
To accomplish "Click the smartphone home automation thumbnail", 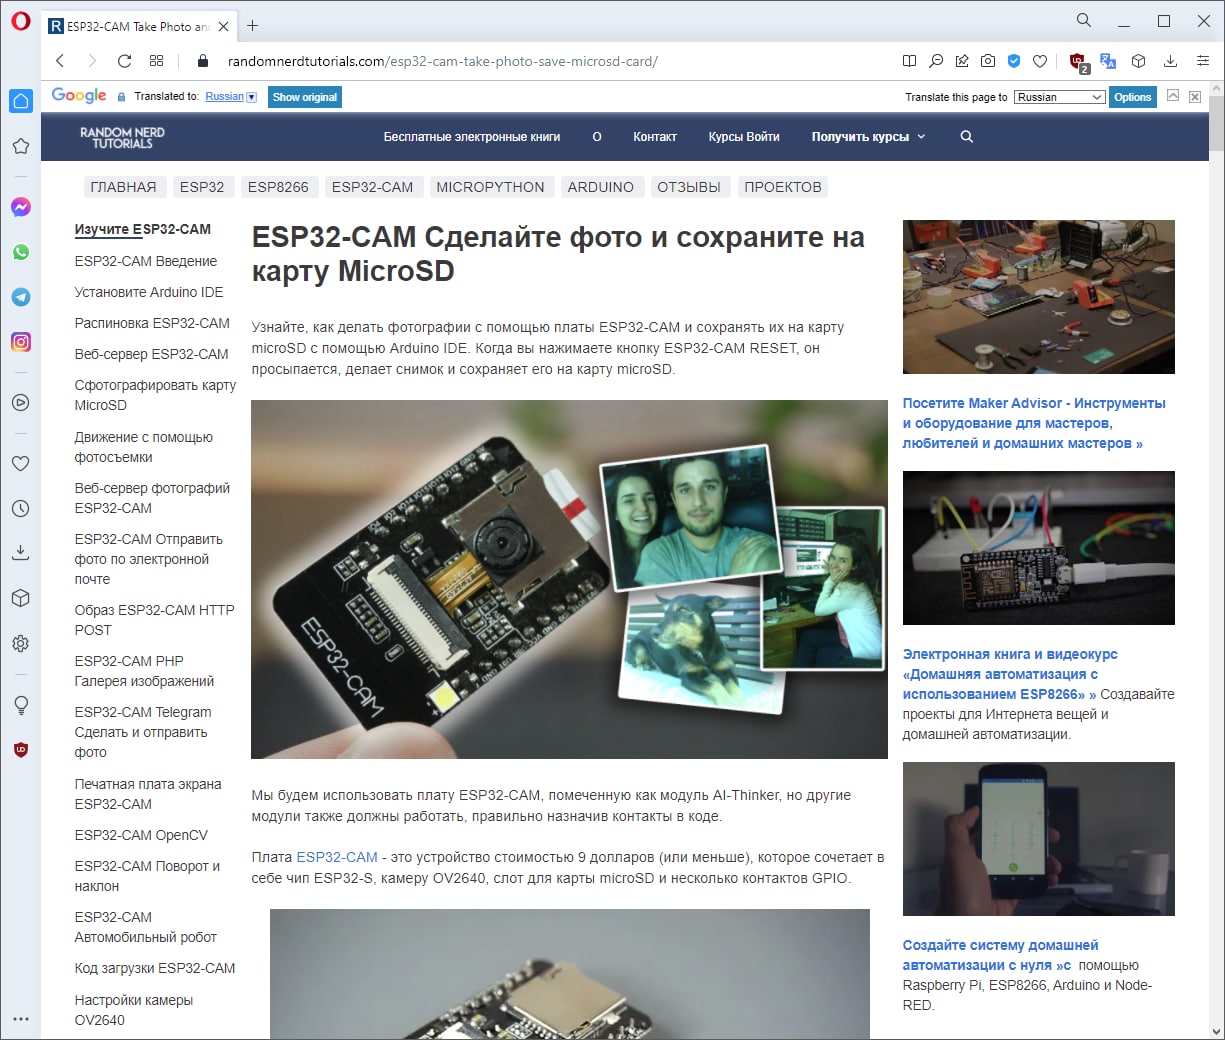I will (1038, 839).
